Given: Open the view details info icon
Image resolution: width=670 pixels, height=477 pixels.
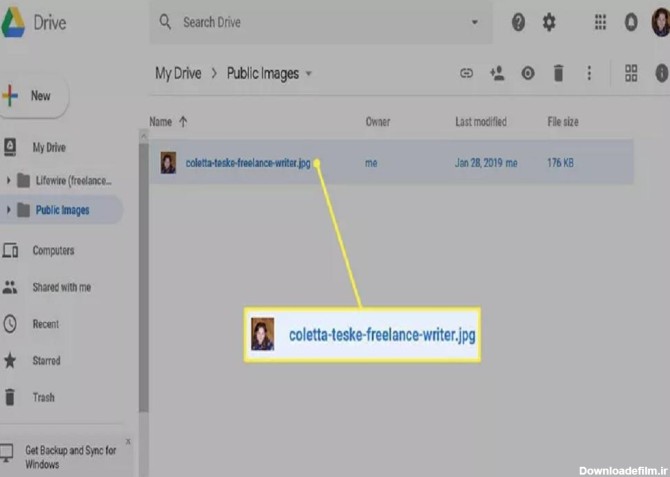Looking at the screenshot, I should pyautogui.click(x=660, y=73).
